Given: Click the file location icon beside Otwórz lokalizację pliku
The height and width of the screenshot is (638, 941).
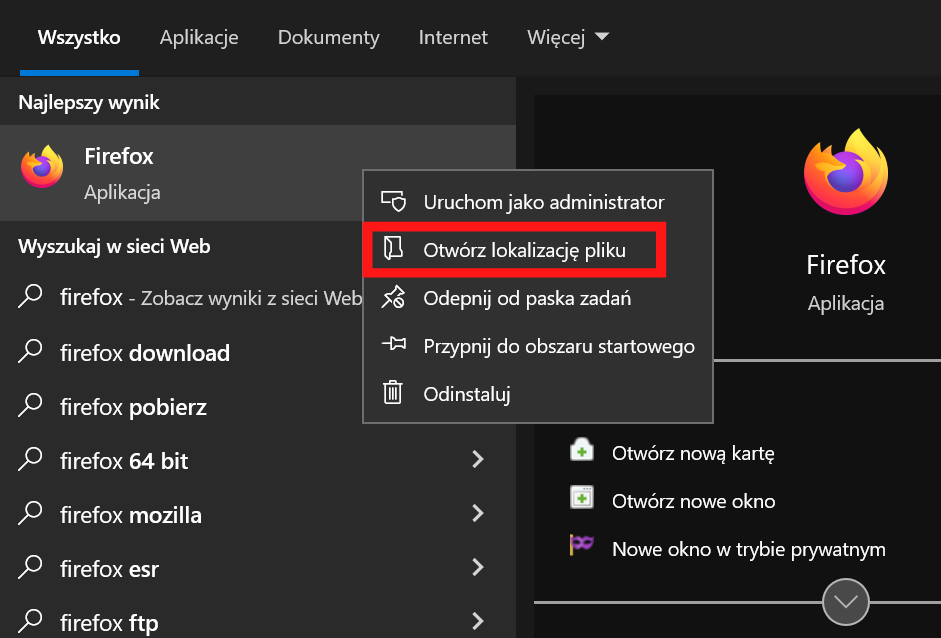Looking at the screenshot, I should [x=393, y=248].
